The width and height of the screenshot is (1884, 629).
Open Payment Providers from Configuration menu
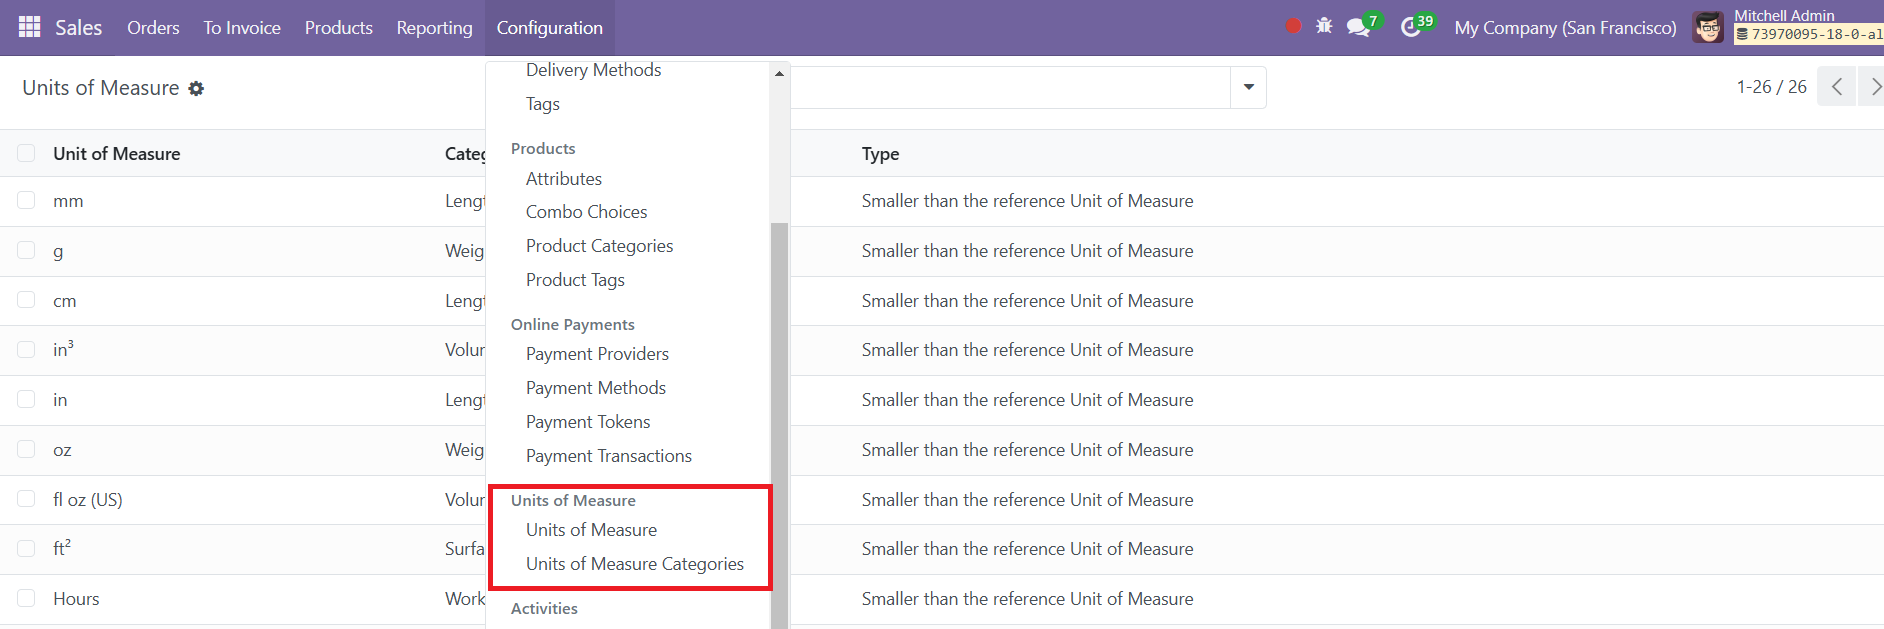(x=597, y=354)
